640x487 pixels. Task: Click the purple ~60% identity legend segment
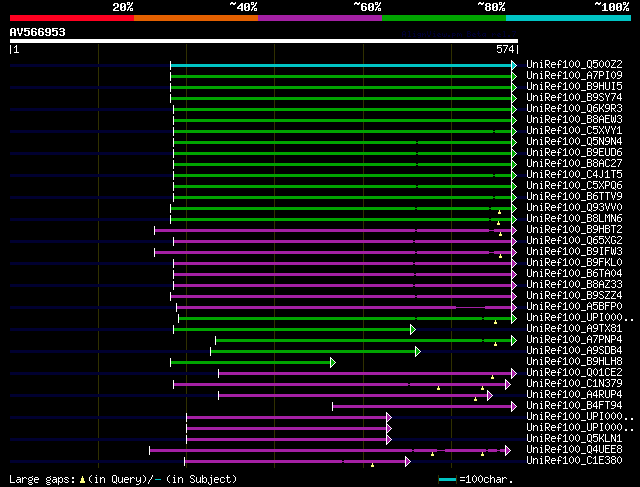click(x=319, y=18)
